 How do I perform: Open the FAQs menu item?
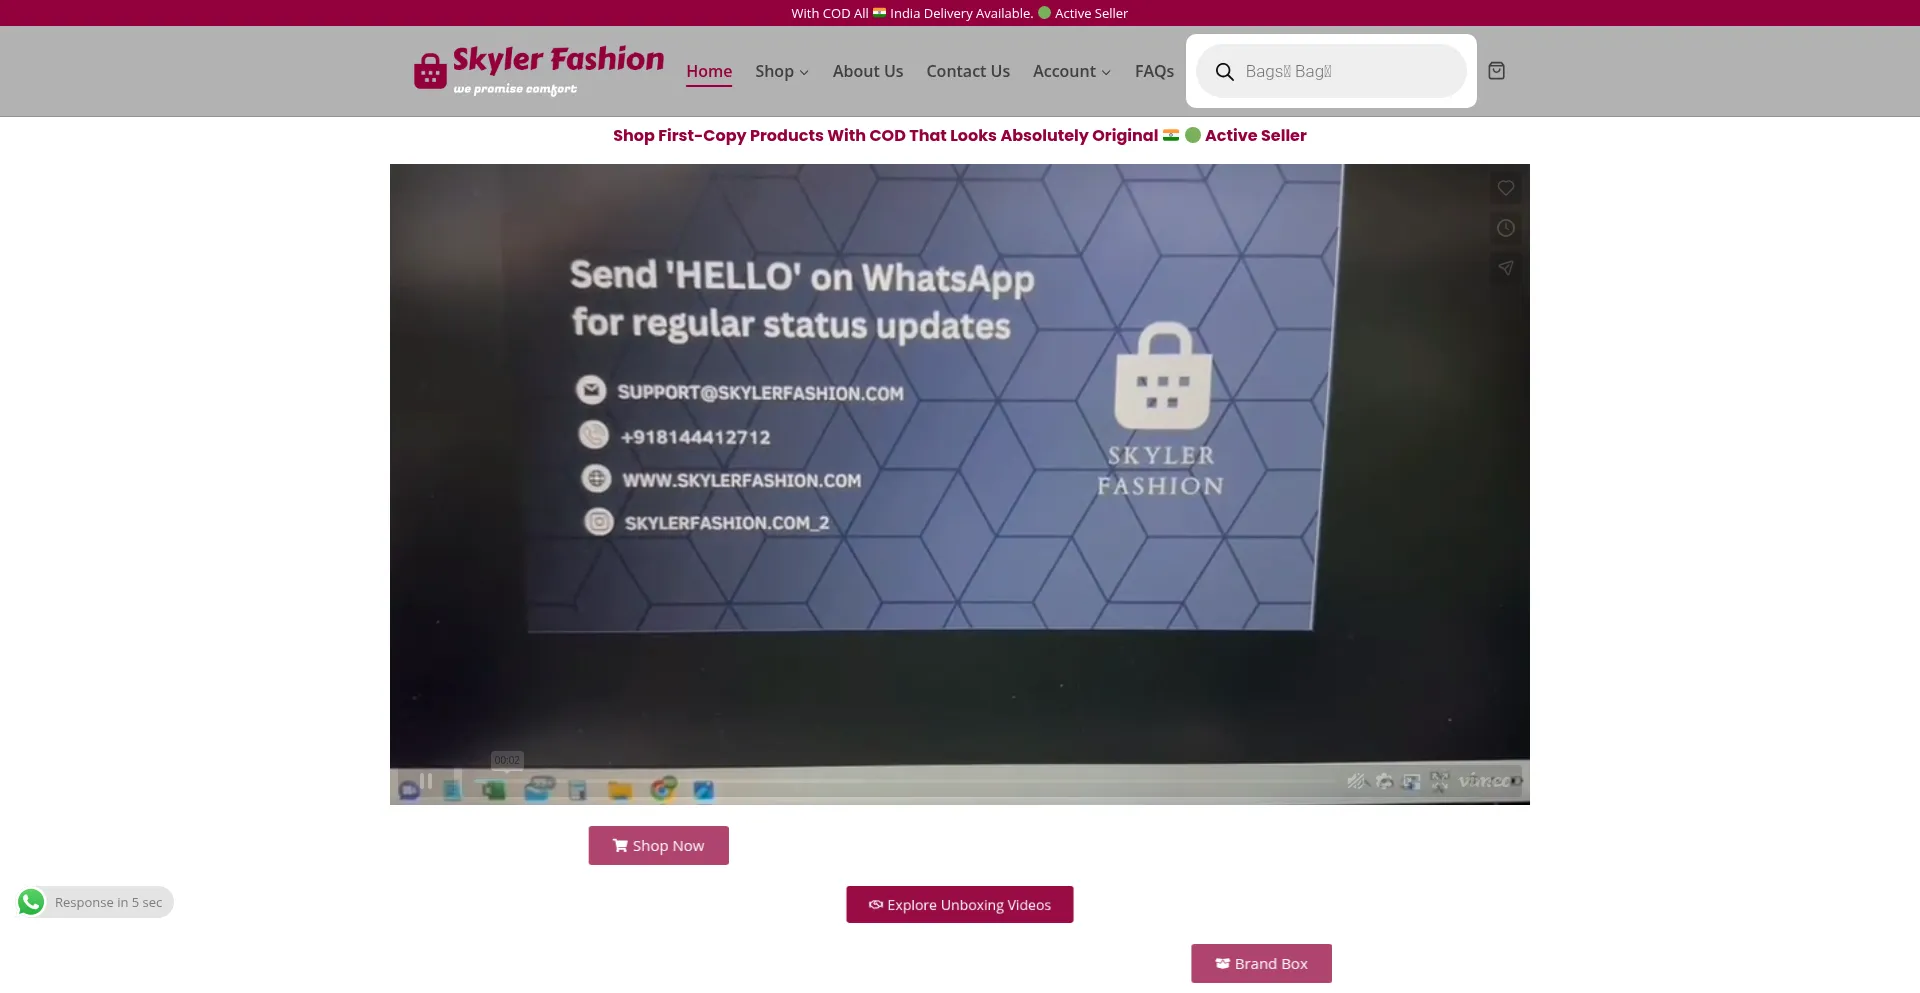tap(1154, 71)
